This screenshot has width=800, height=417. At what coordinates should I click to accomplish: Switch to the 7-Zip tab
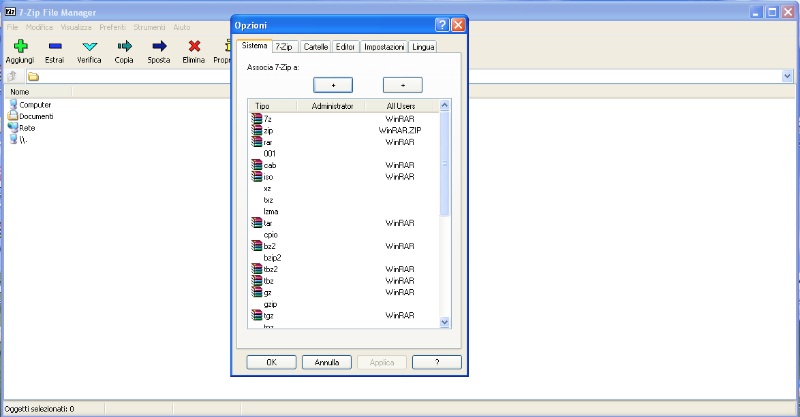[x=284, y=47]
